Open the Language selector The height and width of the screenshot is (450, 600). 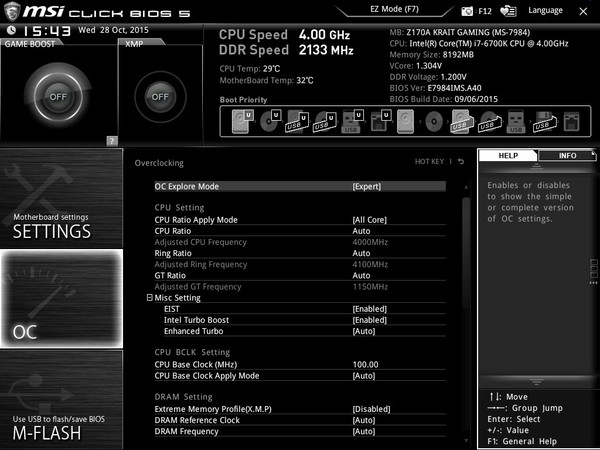545,10
